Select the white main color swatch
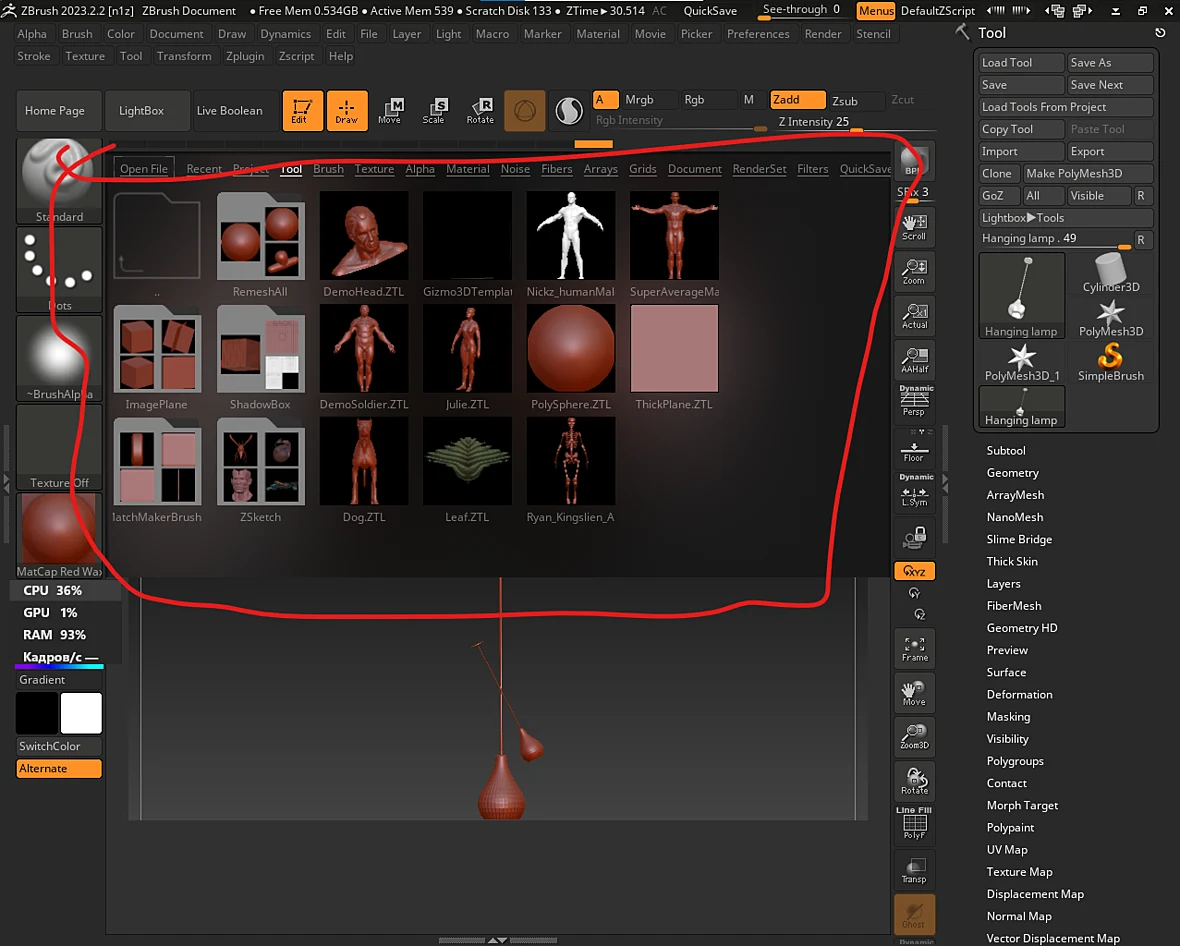The height and width of the screenshot is (946, 1180). point(81,713)
